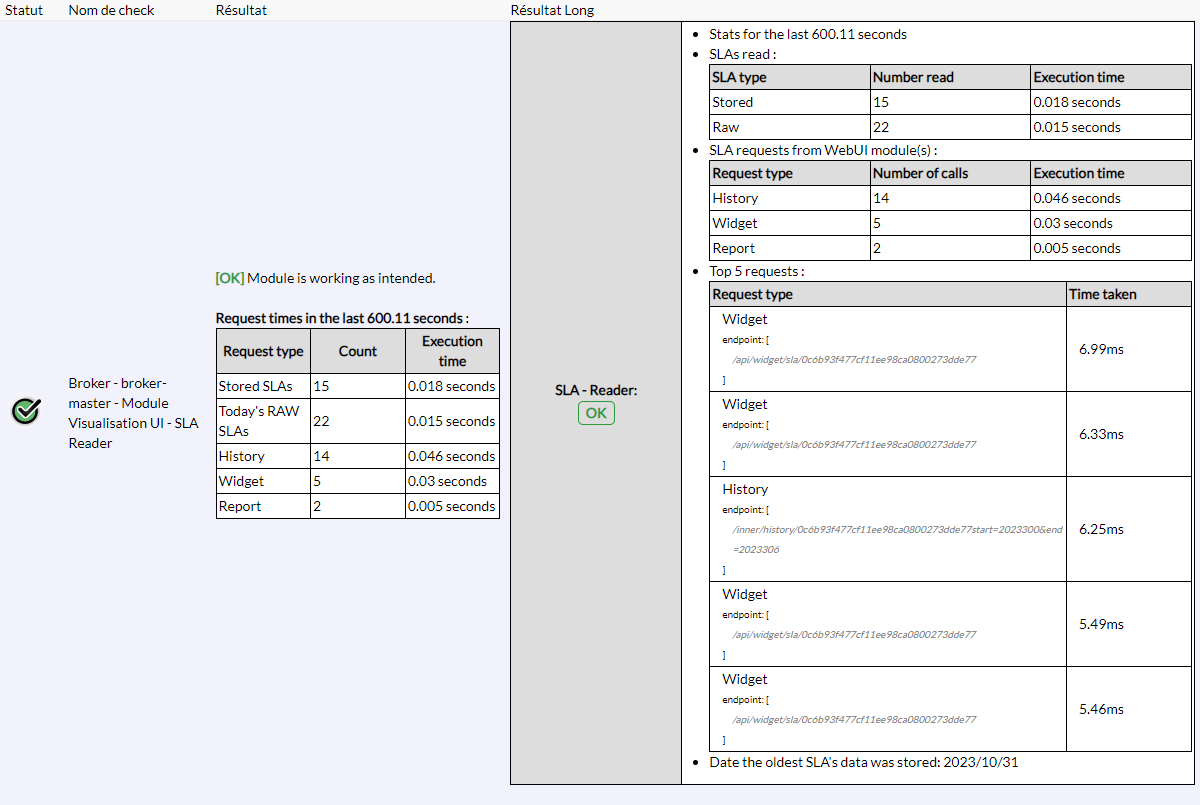1200x805 pixels.
Task: Click the Number of calls column header
Action: tap(920, 173)
